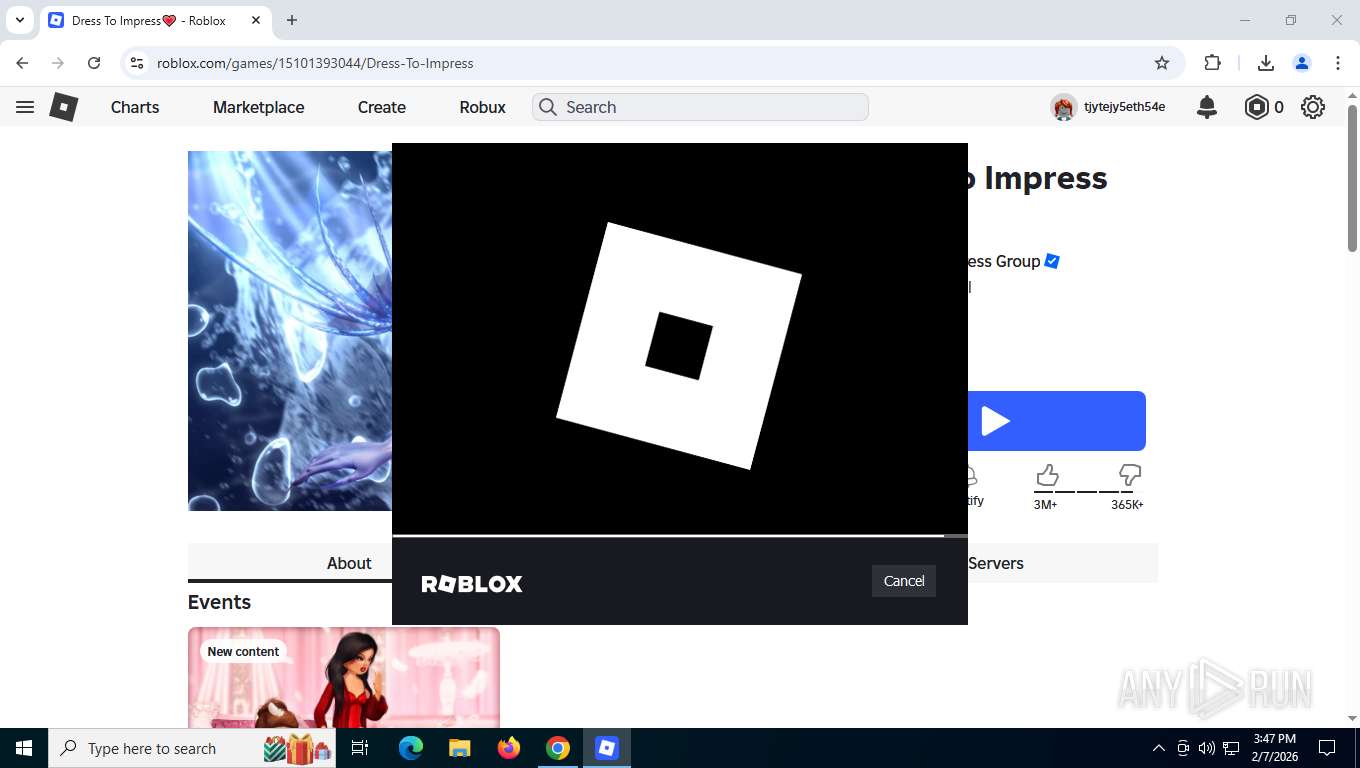Click the thumbs up like icon
The height and width of the screenshot is (768, 1360).
1047,474
